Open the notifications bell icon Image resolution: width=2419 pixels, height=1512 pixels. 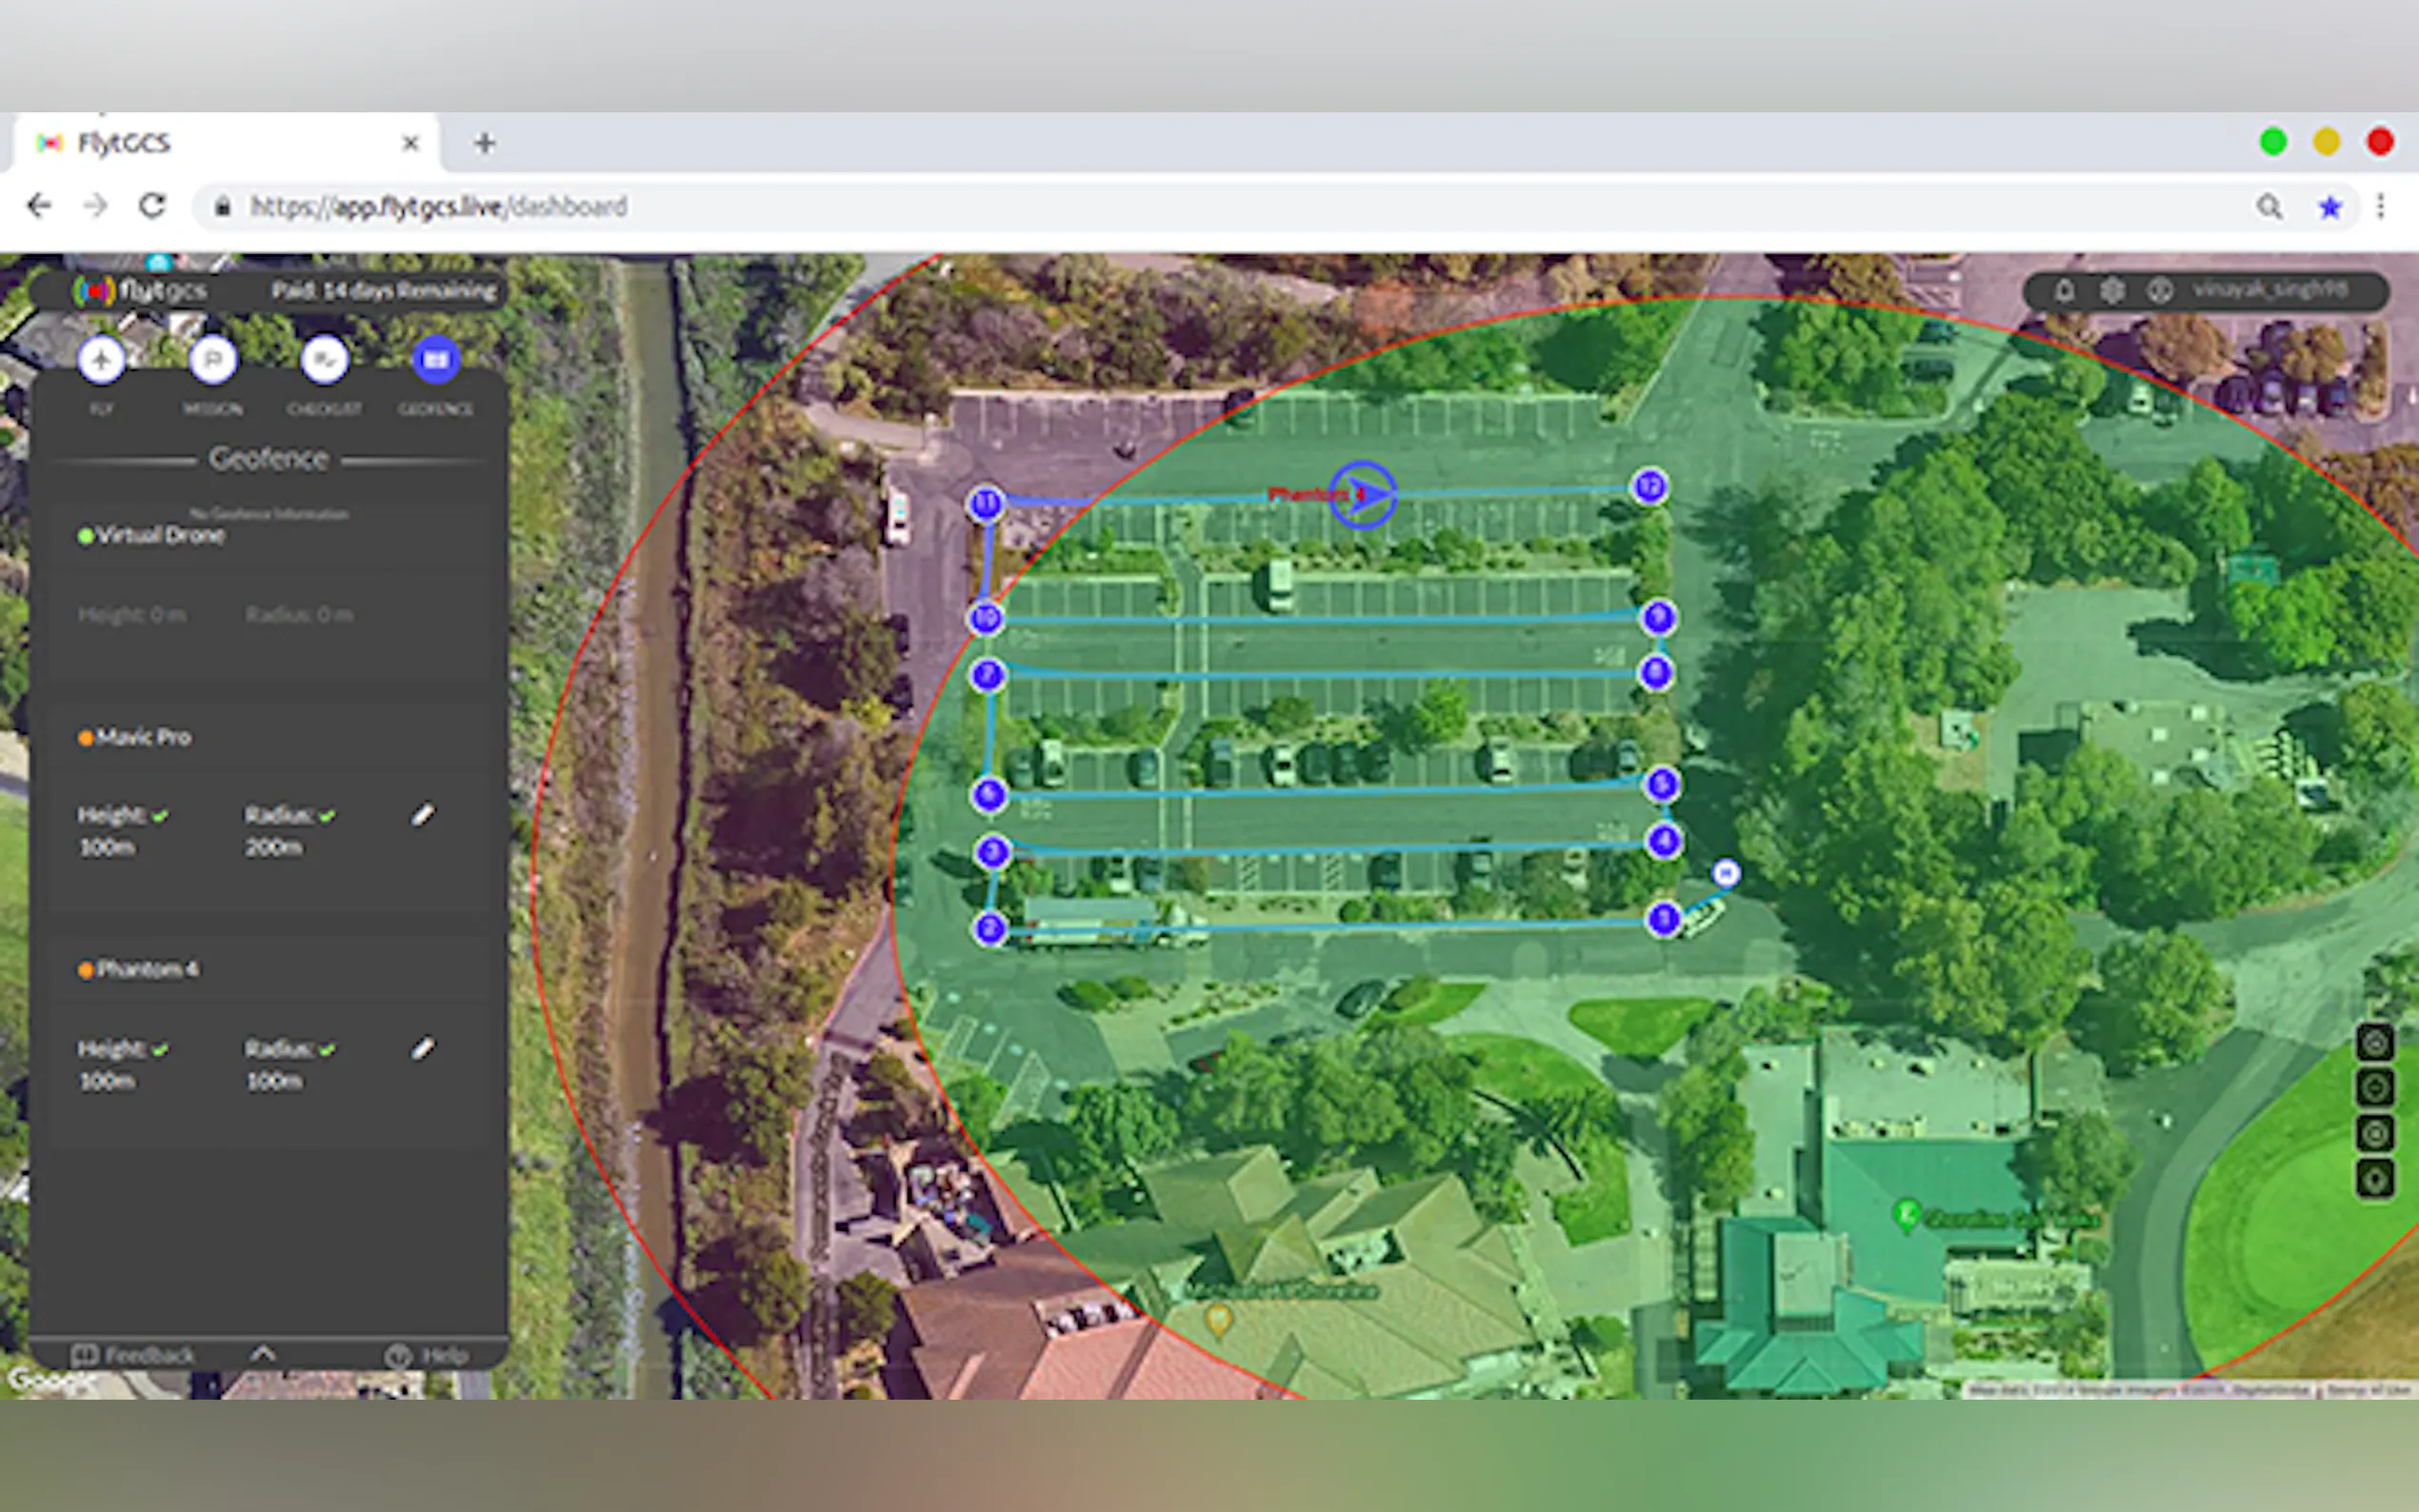click(x=2064, y=291)
